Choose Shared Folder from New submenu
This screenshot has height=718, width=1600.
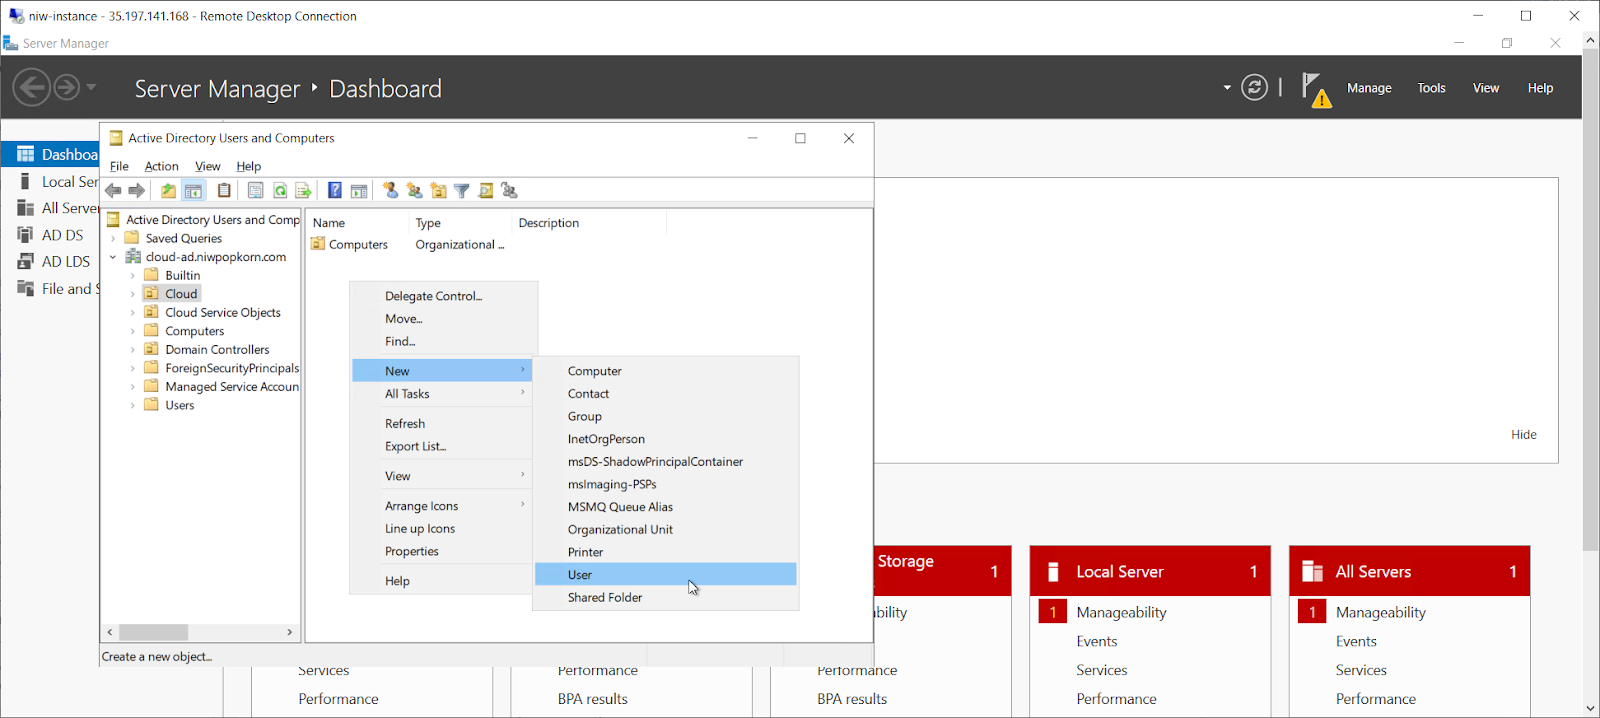click(x=666, y=598)
